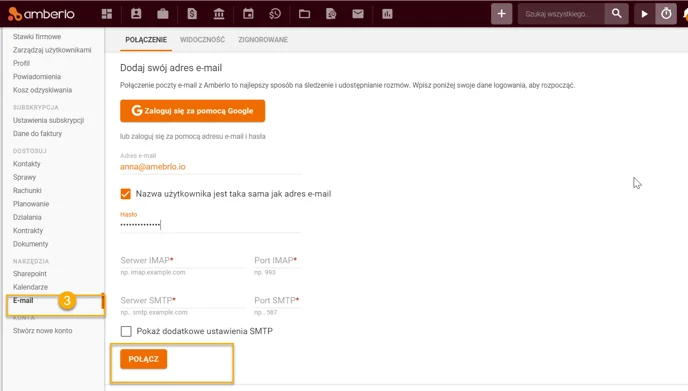Open Sharepoint under Narzędzia
Screen dimensions: 688x391
(29, 273)
